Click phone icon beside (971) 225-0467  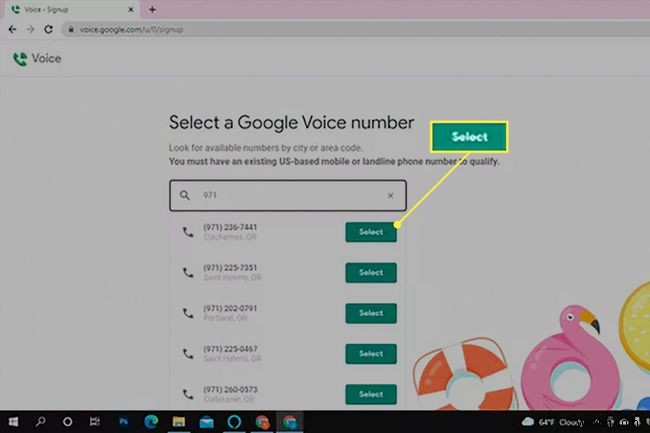pos(188,354)
